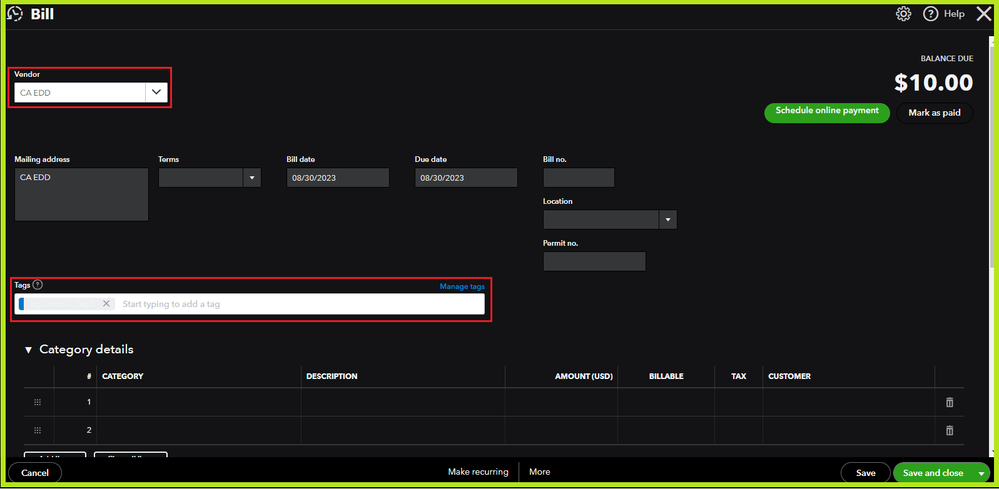Delete category row 1 using trash icon
The height and width of the screenshot is (489, 999).
[x=949, y=402]
